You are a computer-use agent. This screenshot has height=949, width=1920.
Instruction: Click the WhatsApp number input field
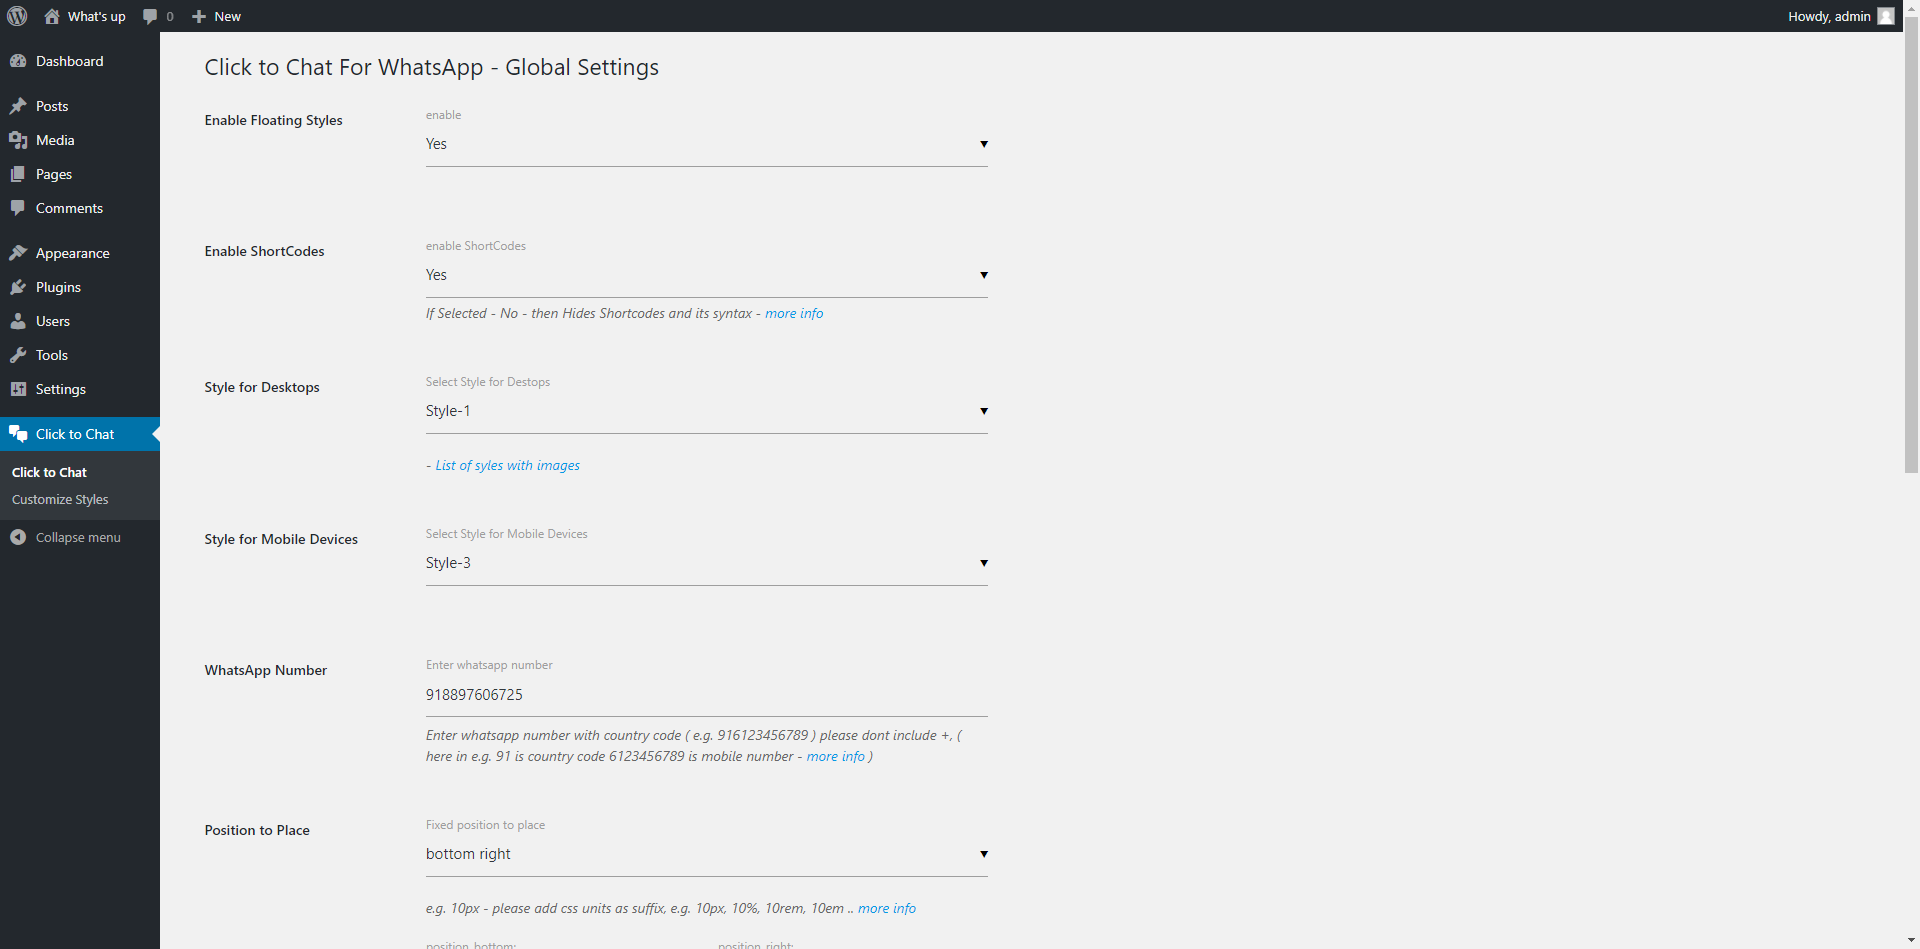706,695
